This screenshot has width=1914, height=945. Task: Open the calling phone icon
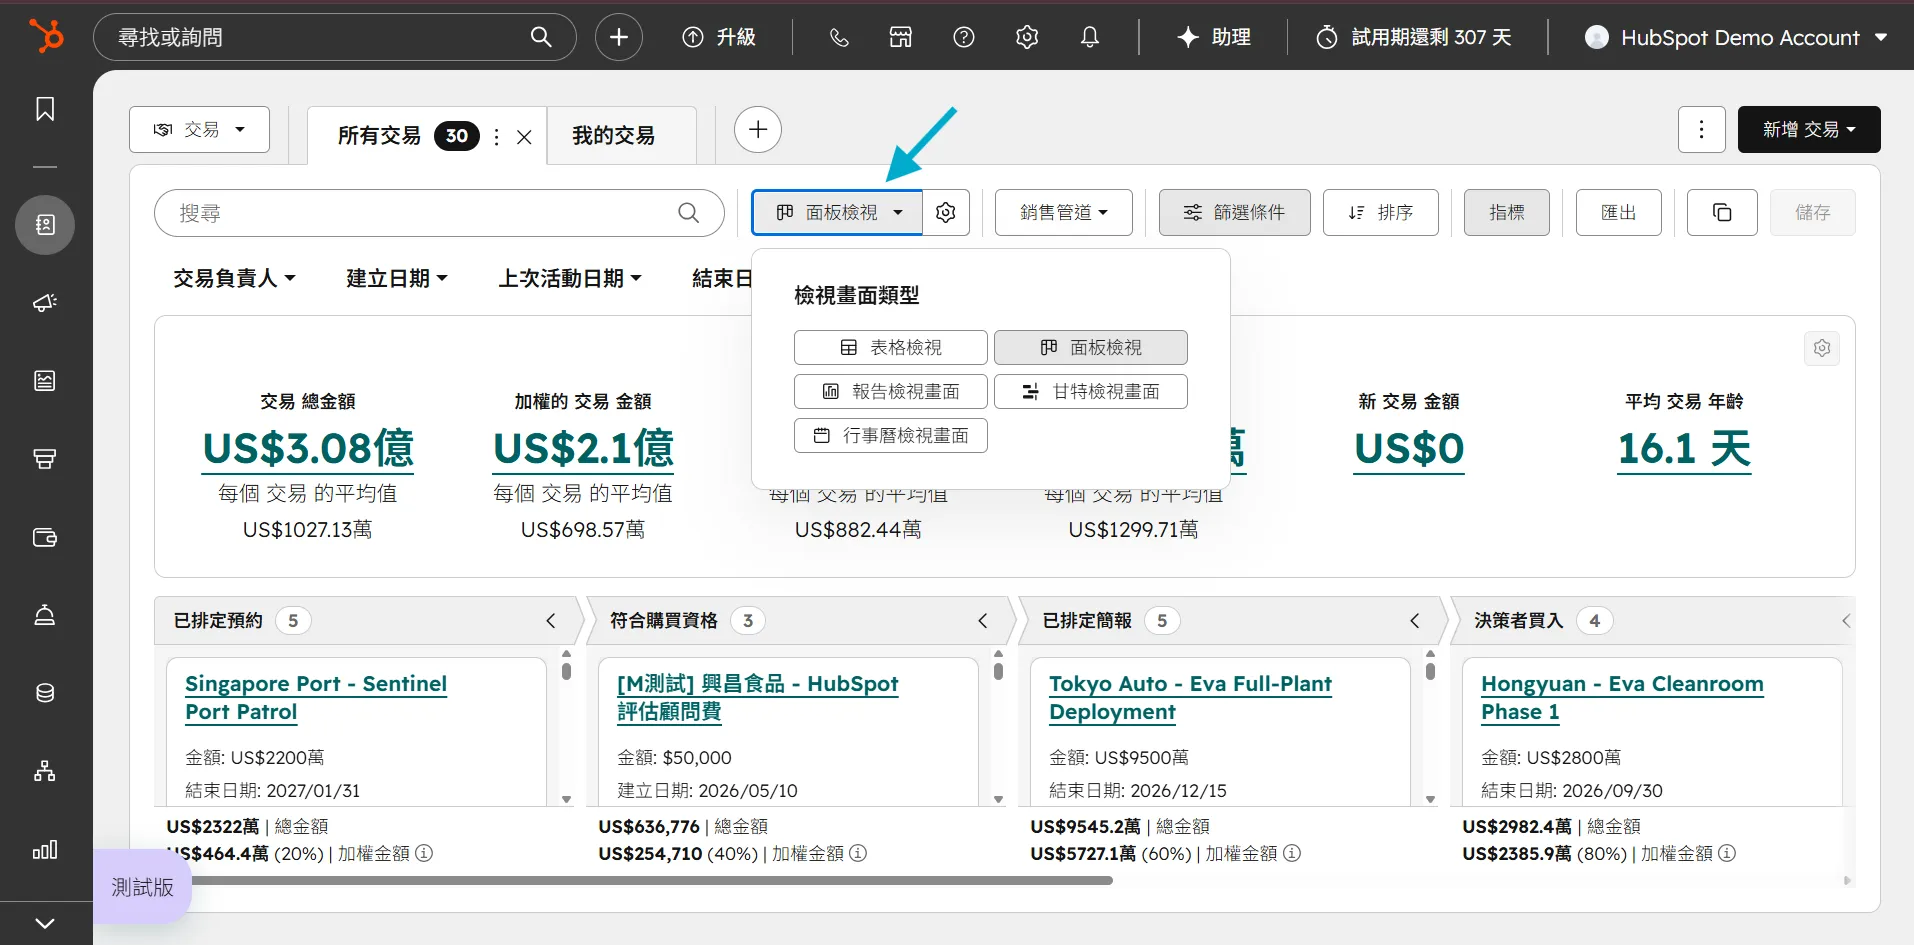839,37
